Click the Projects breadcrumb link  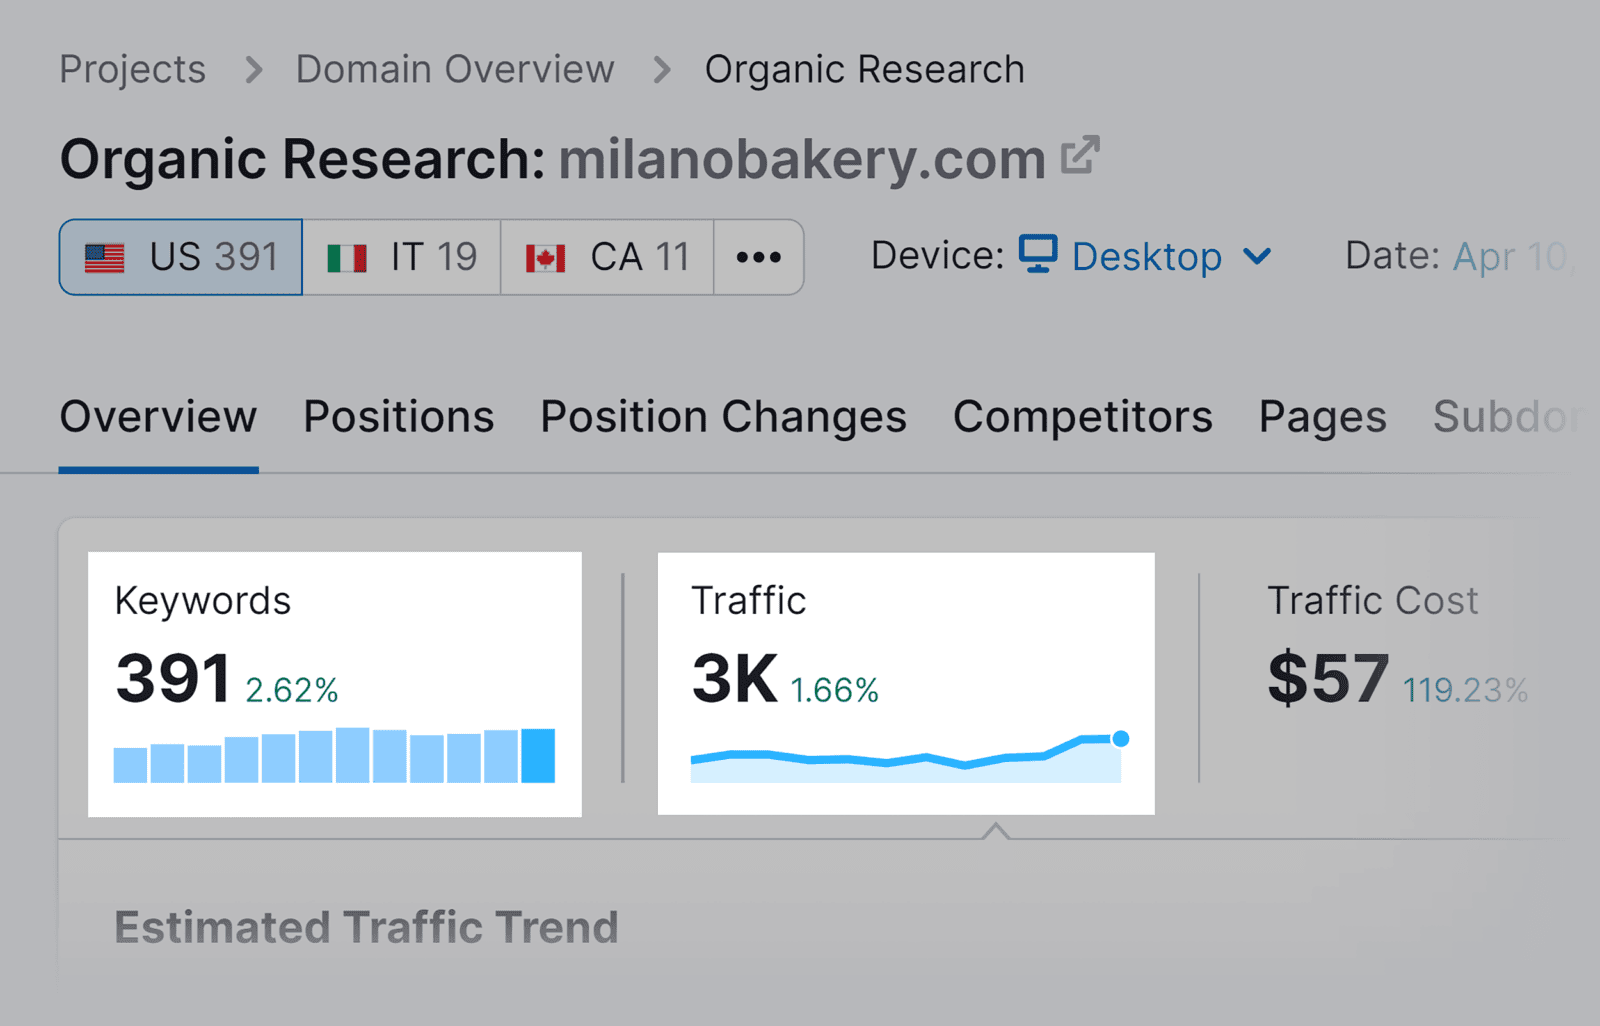(x=132, y=69)
